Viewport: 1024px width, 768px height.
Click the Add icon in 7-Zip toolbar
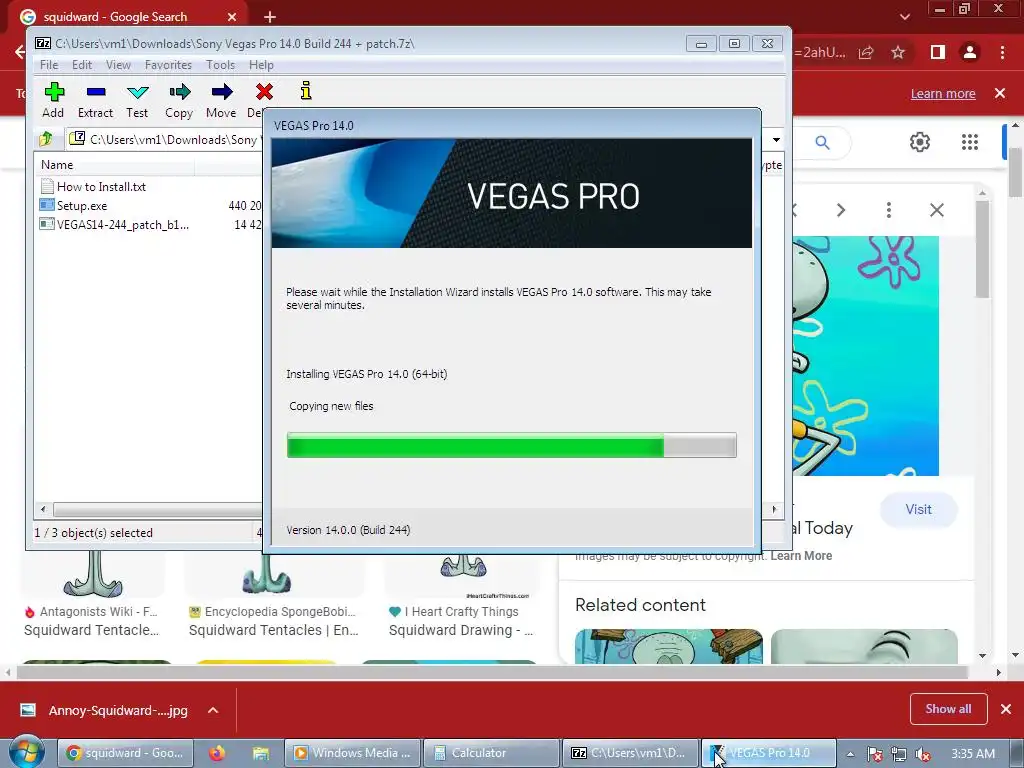click(54, 100)
